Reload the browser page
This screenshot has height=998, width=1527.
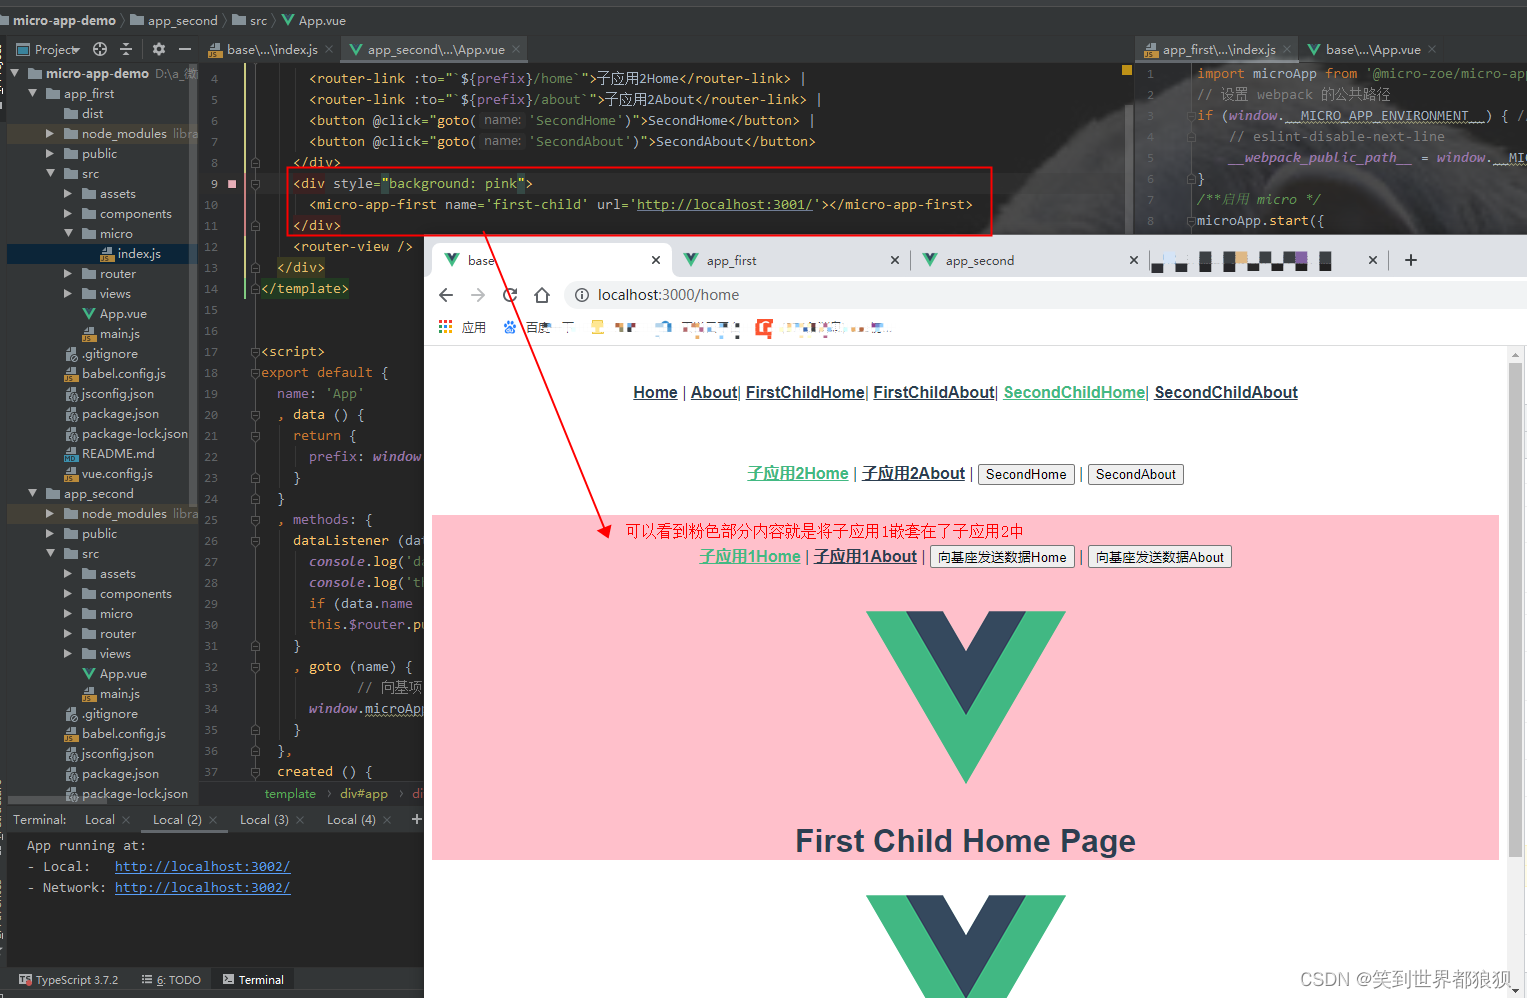tap(510, 295)
